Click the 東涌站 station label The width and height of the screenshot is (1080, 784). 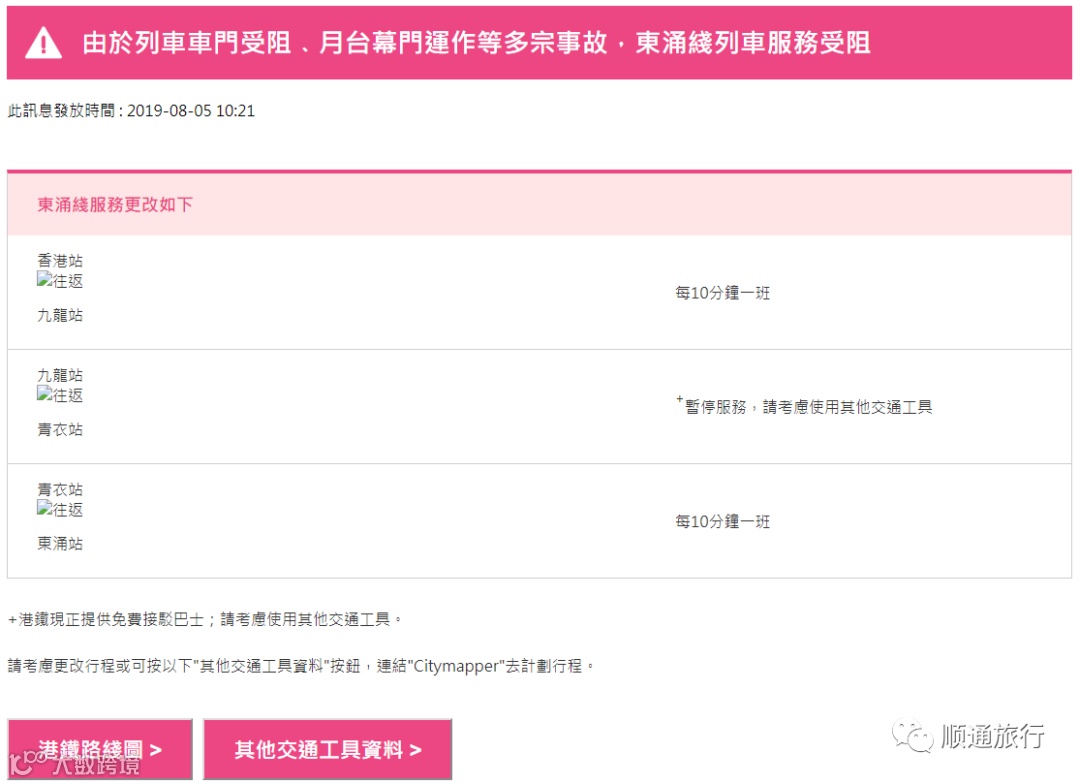[x=60, y=544]
